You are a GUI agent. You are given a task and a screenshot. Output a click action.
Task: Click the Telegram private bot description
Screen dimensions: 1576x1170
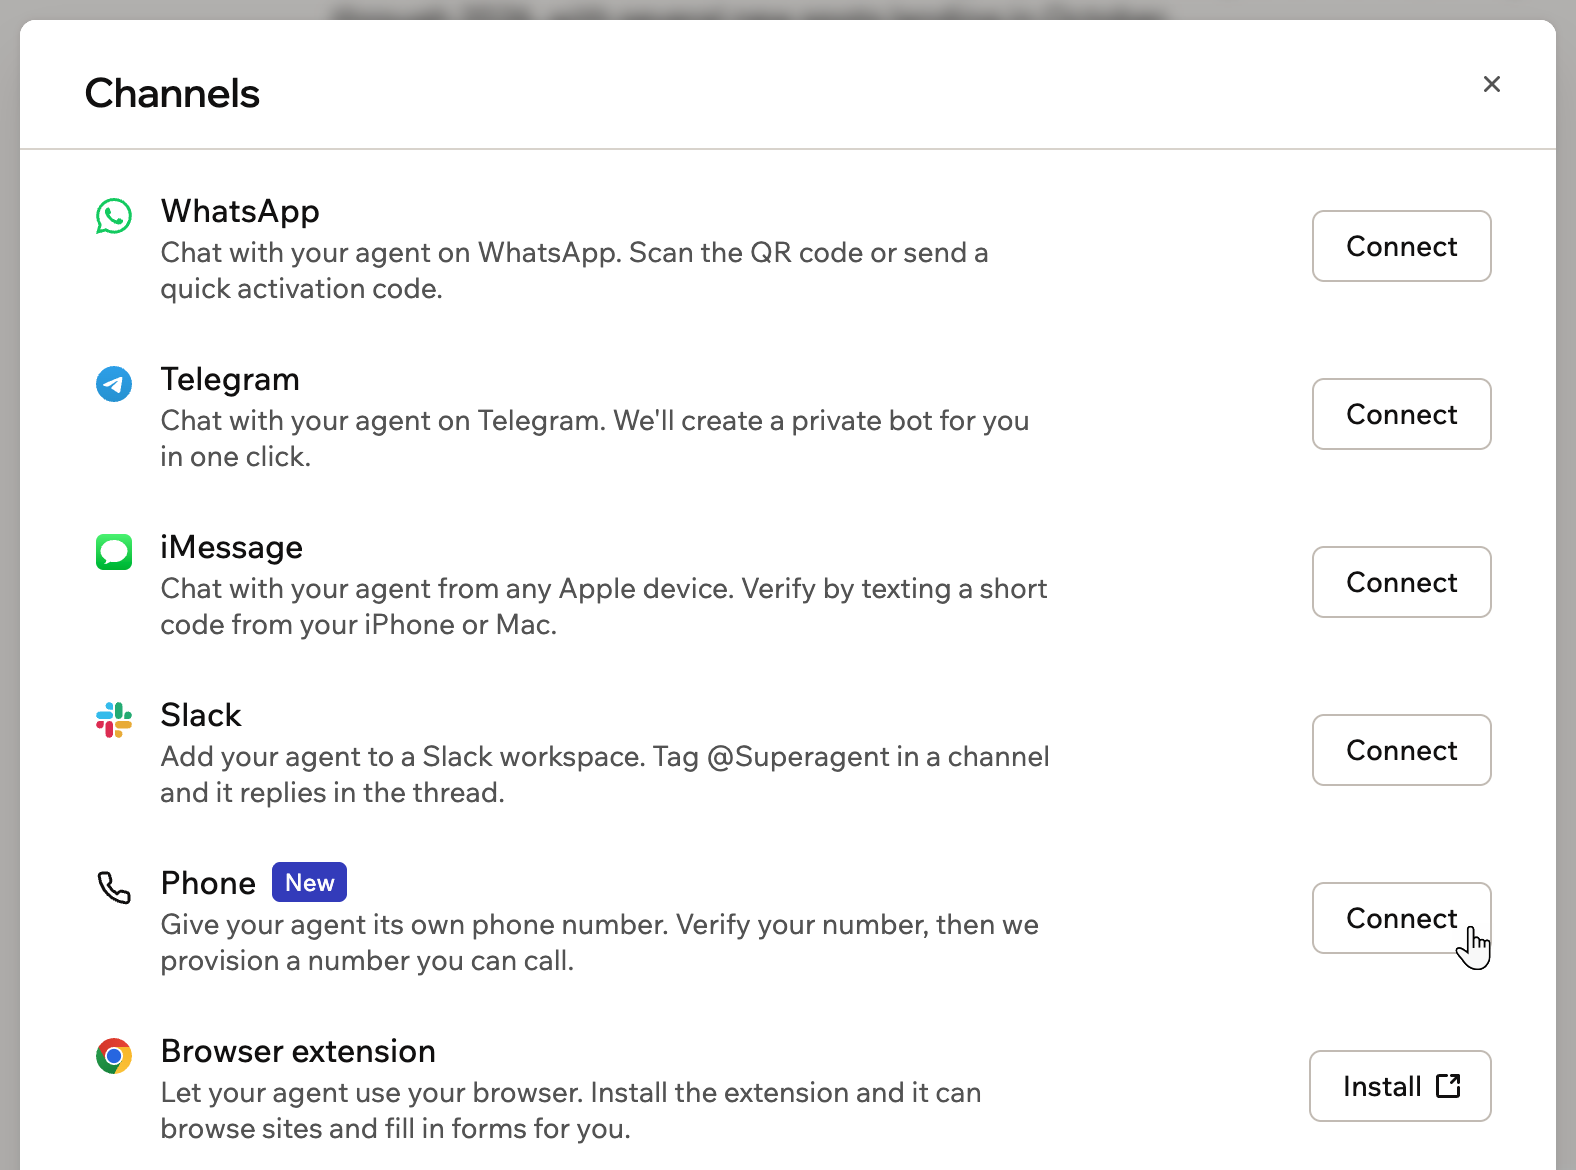coord(595,438)
